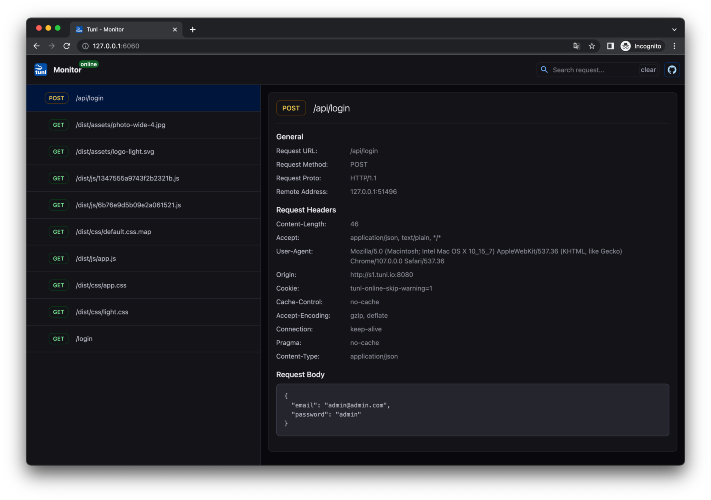Select the GET /login request

pos(143,339)
